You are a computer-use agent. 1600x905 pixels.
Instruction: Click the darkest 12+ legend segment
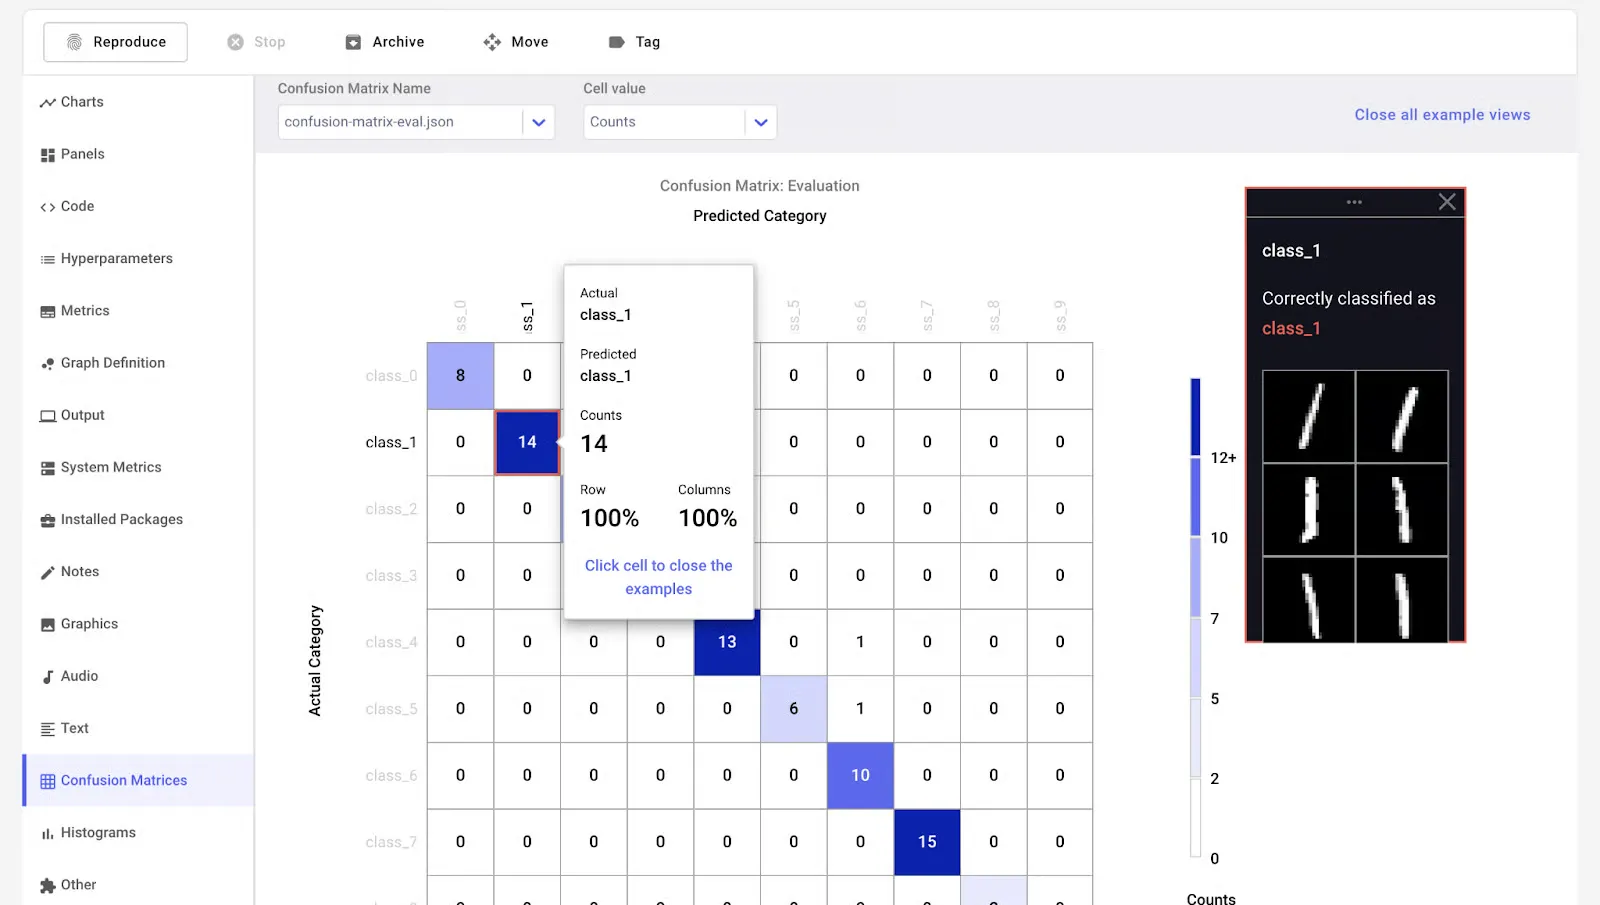(1195, 417)
